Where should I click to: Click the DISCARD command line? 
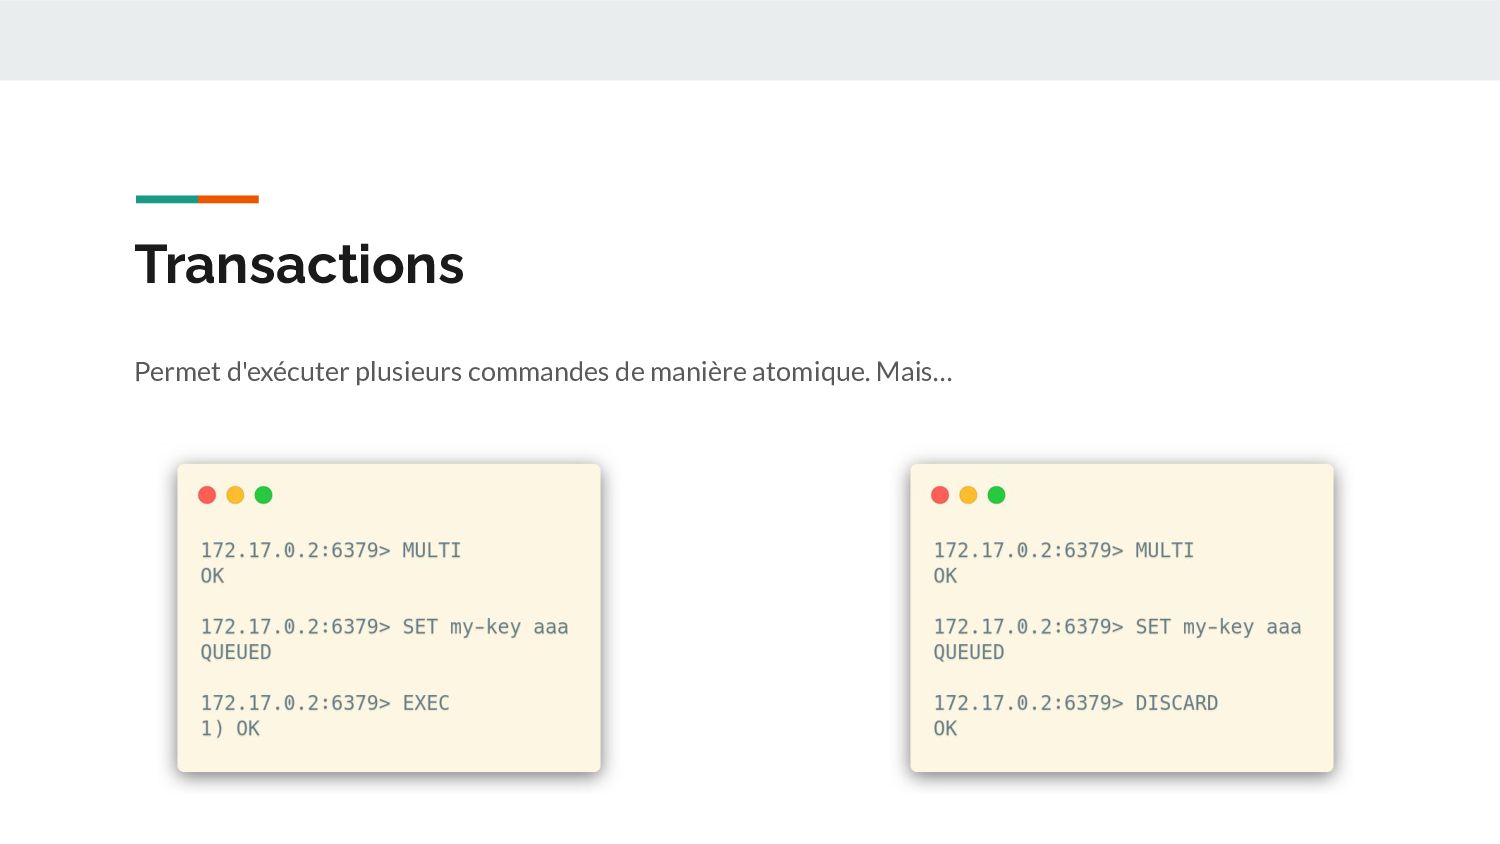tap(1076, 703)
